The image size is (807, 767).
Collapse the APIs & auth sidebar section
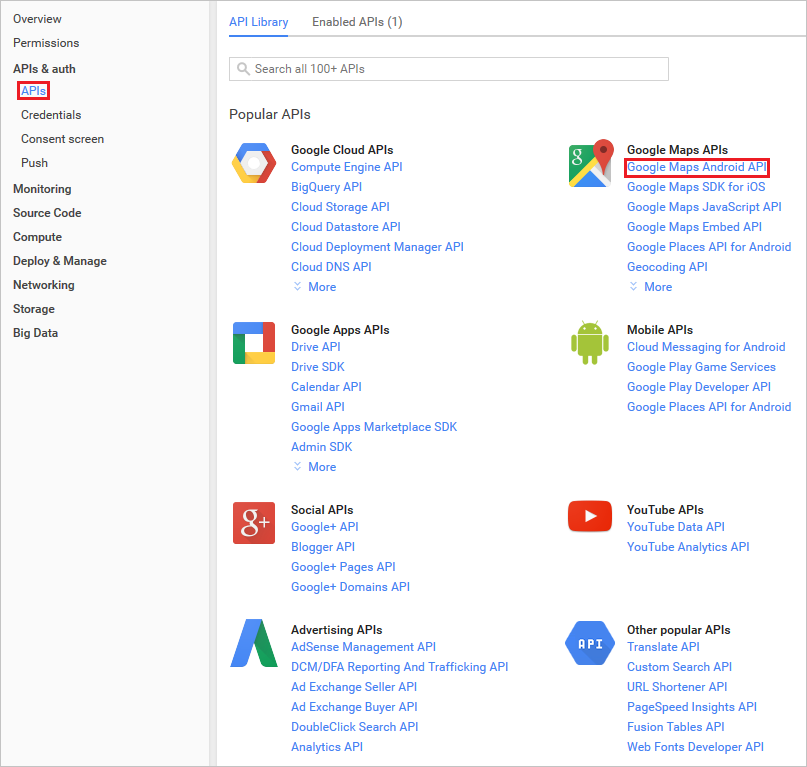click(x=44, y=69)
